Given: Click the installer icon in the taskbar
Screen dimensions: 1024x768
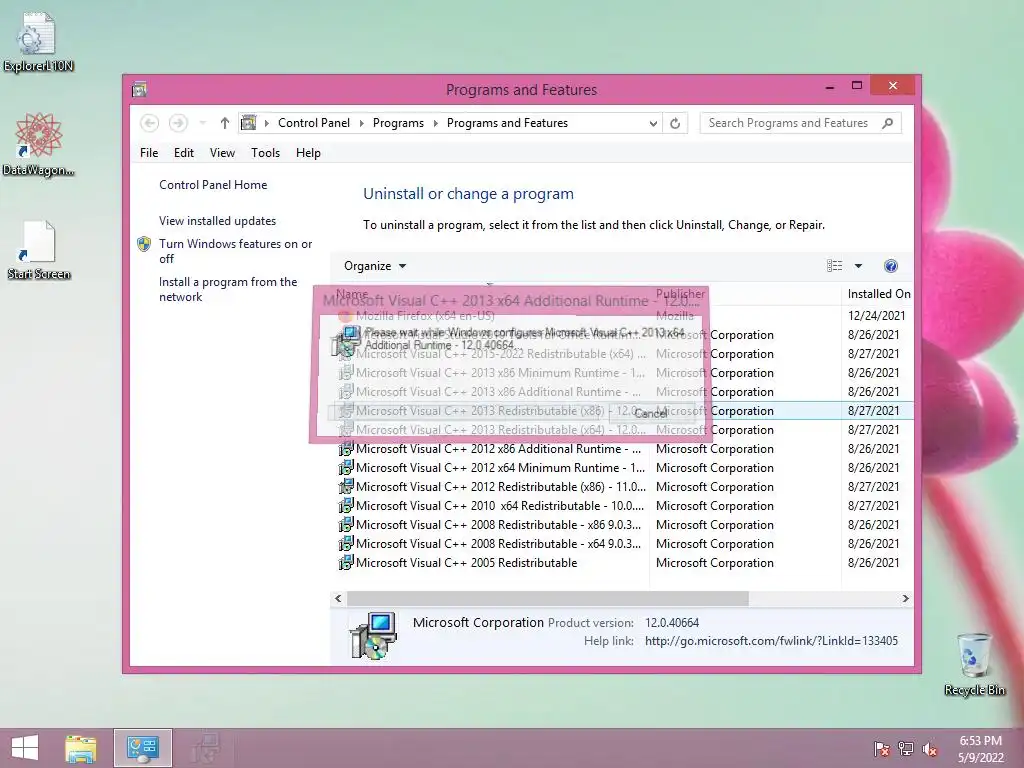Looking at the screenshot, I should [206, 748].
